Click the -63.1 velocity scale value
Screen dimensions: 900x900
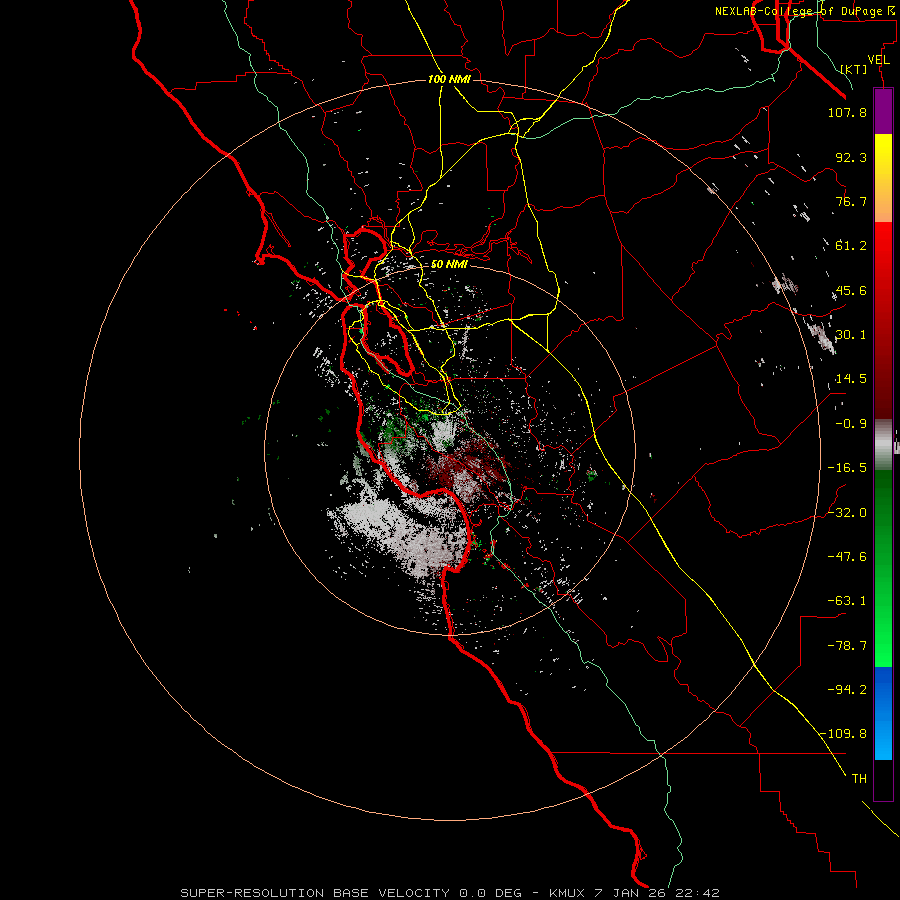847,601
